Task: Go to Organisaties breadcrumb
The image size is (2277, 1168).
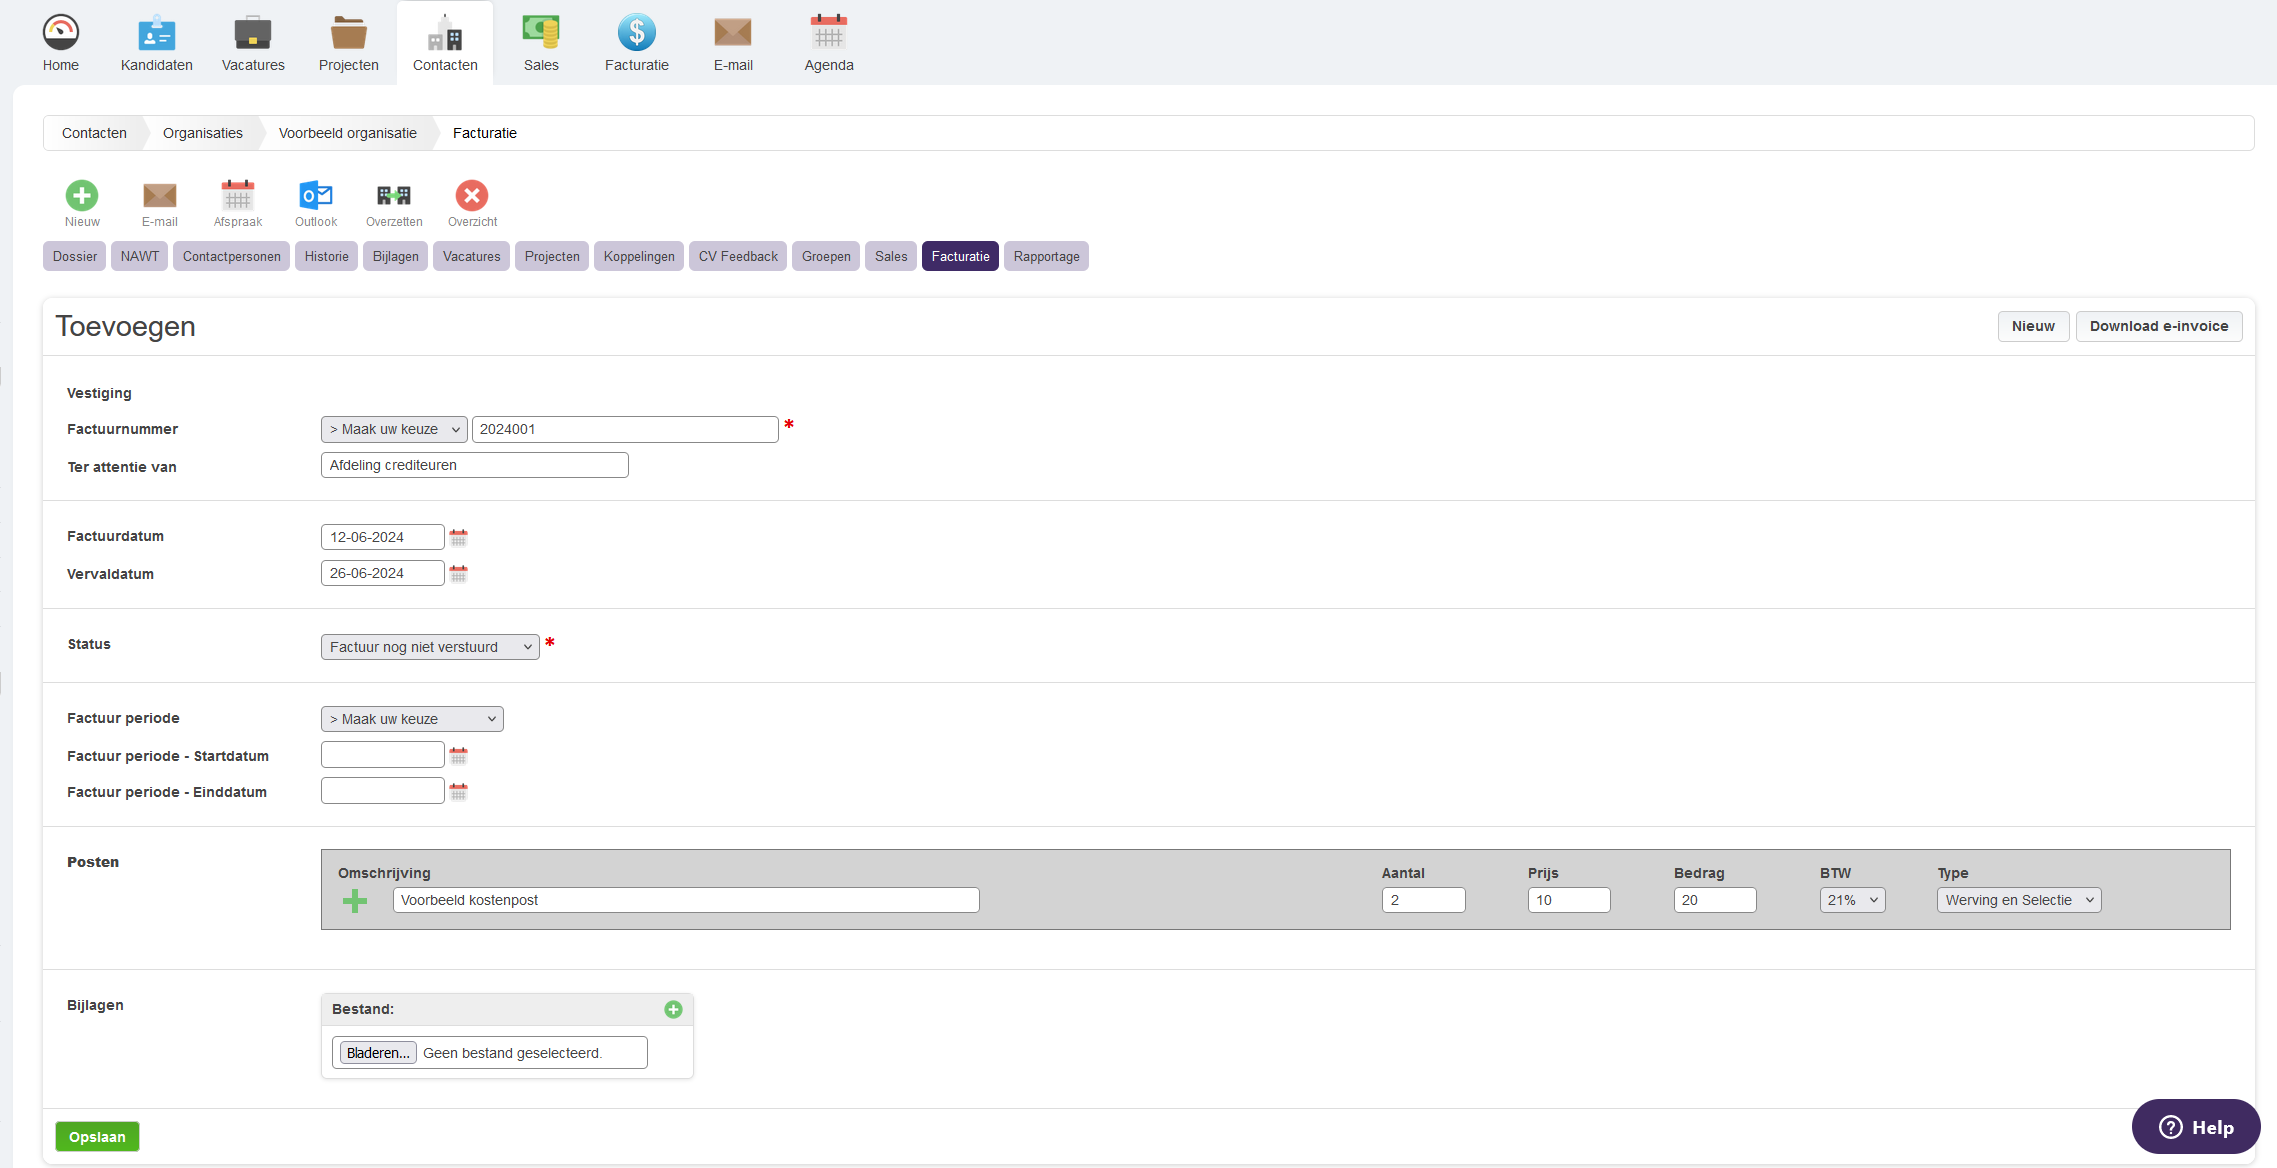Action: 203,133
